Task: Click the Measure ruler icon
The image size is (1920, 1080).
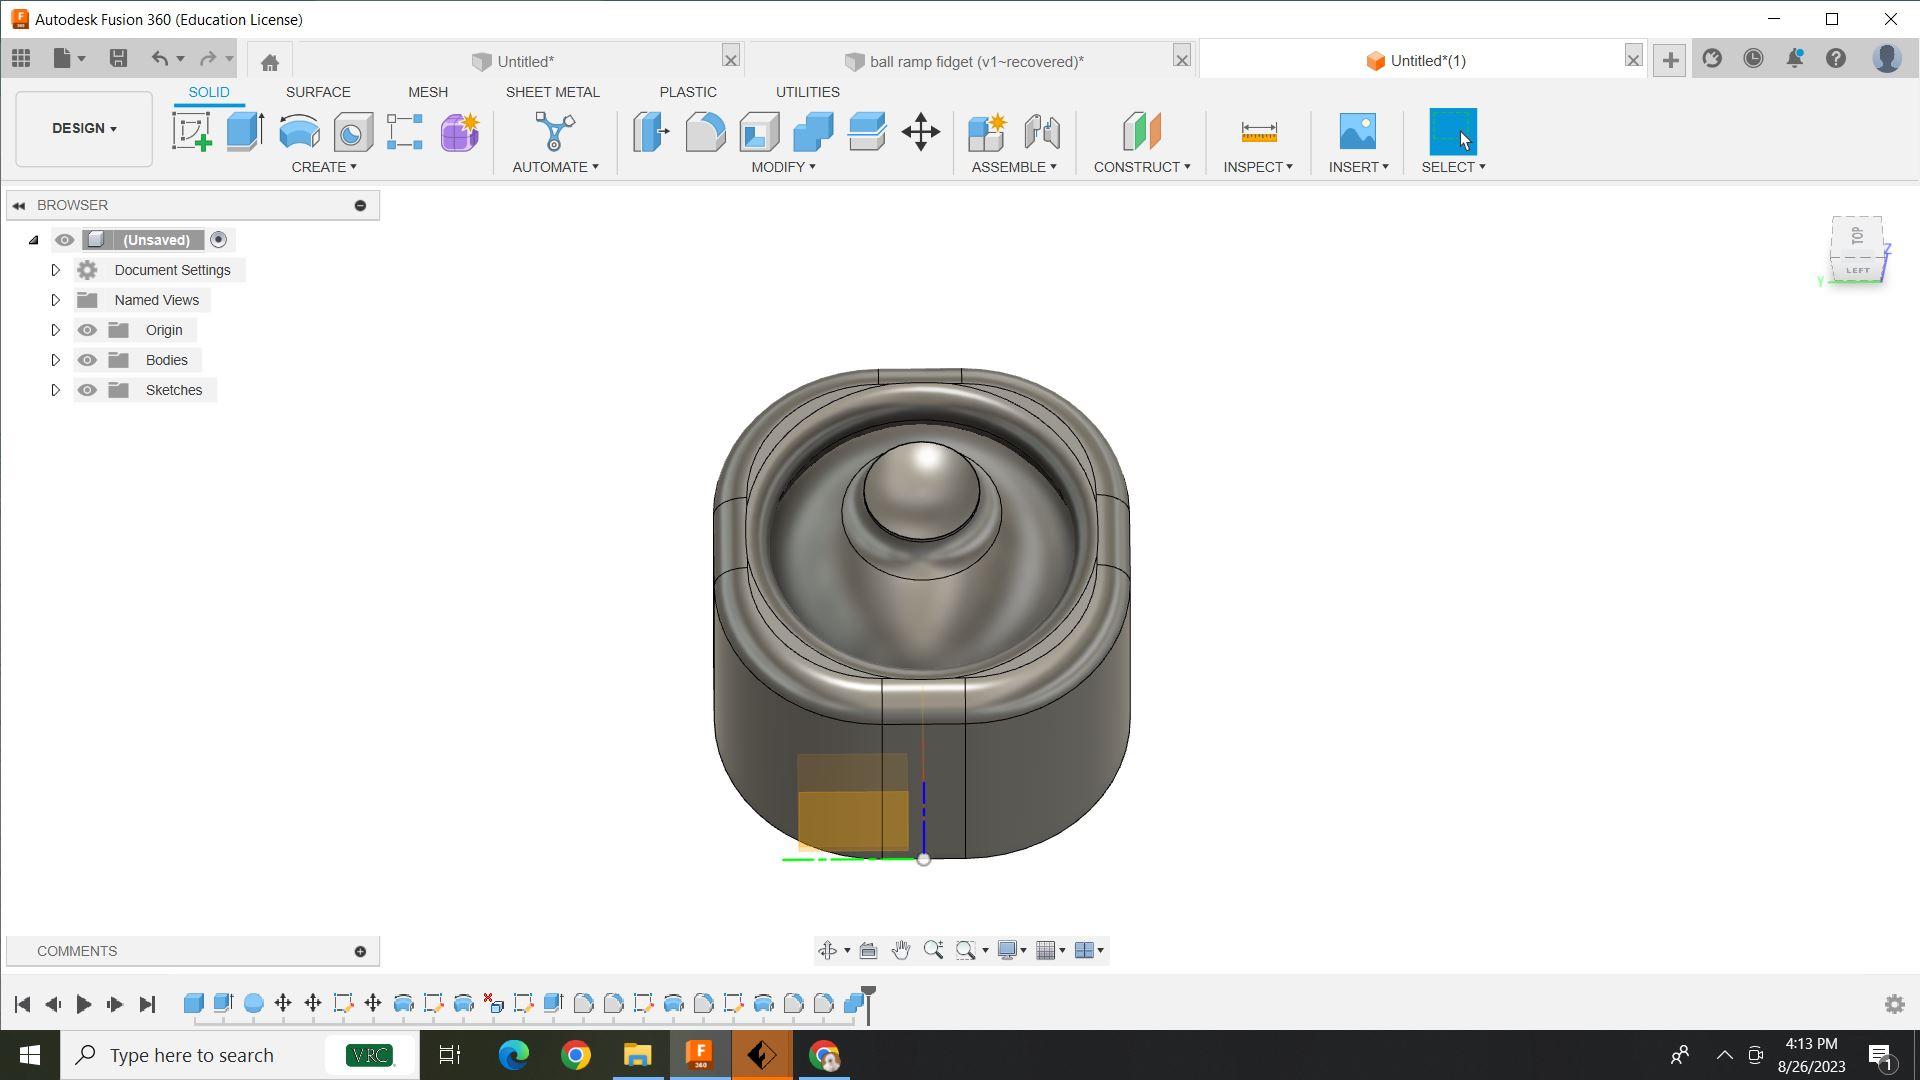Action: point(1258,132)
